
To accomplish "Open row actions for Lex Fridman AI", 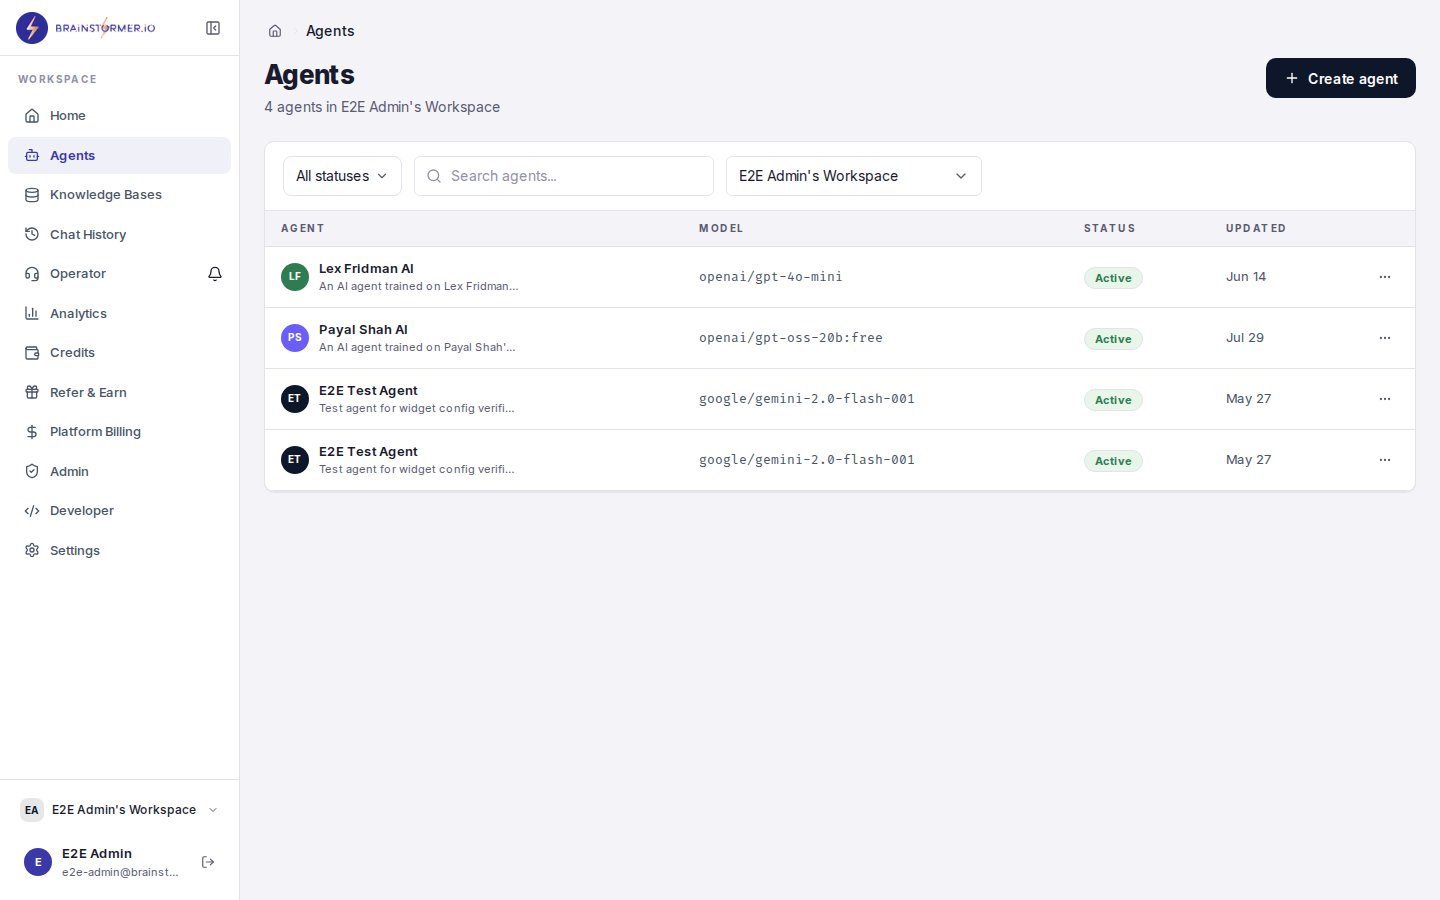I will click(1385, 277).
